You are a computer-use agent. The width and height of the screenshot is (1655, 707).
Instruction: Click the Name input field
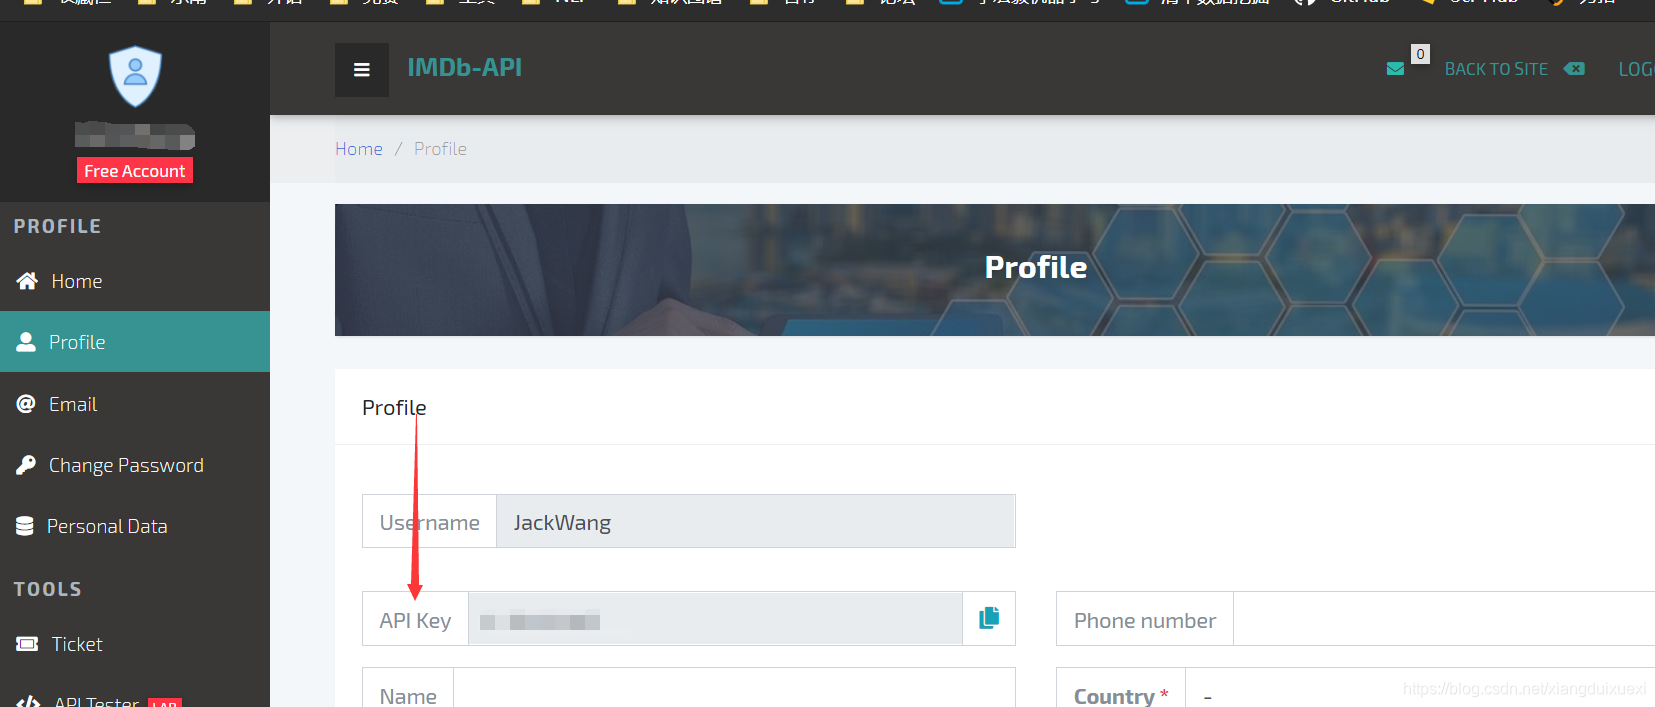click(x=735, y=688)
